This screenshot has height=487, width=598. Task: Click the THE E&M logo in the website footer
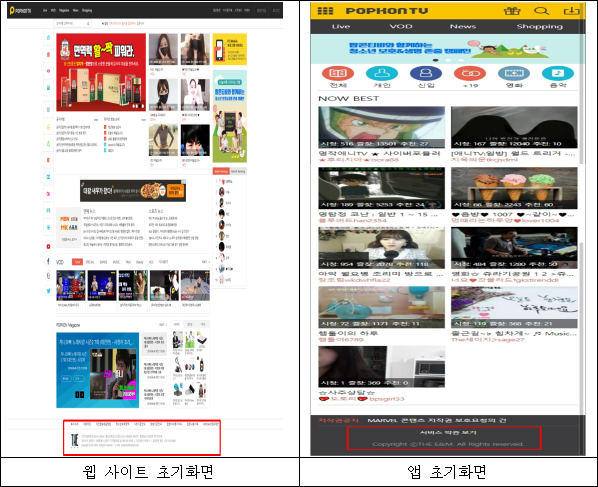coord(75,440)
